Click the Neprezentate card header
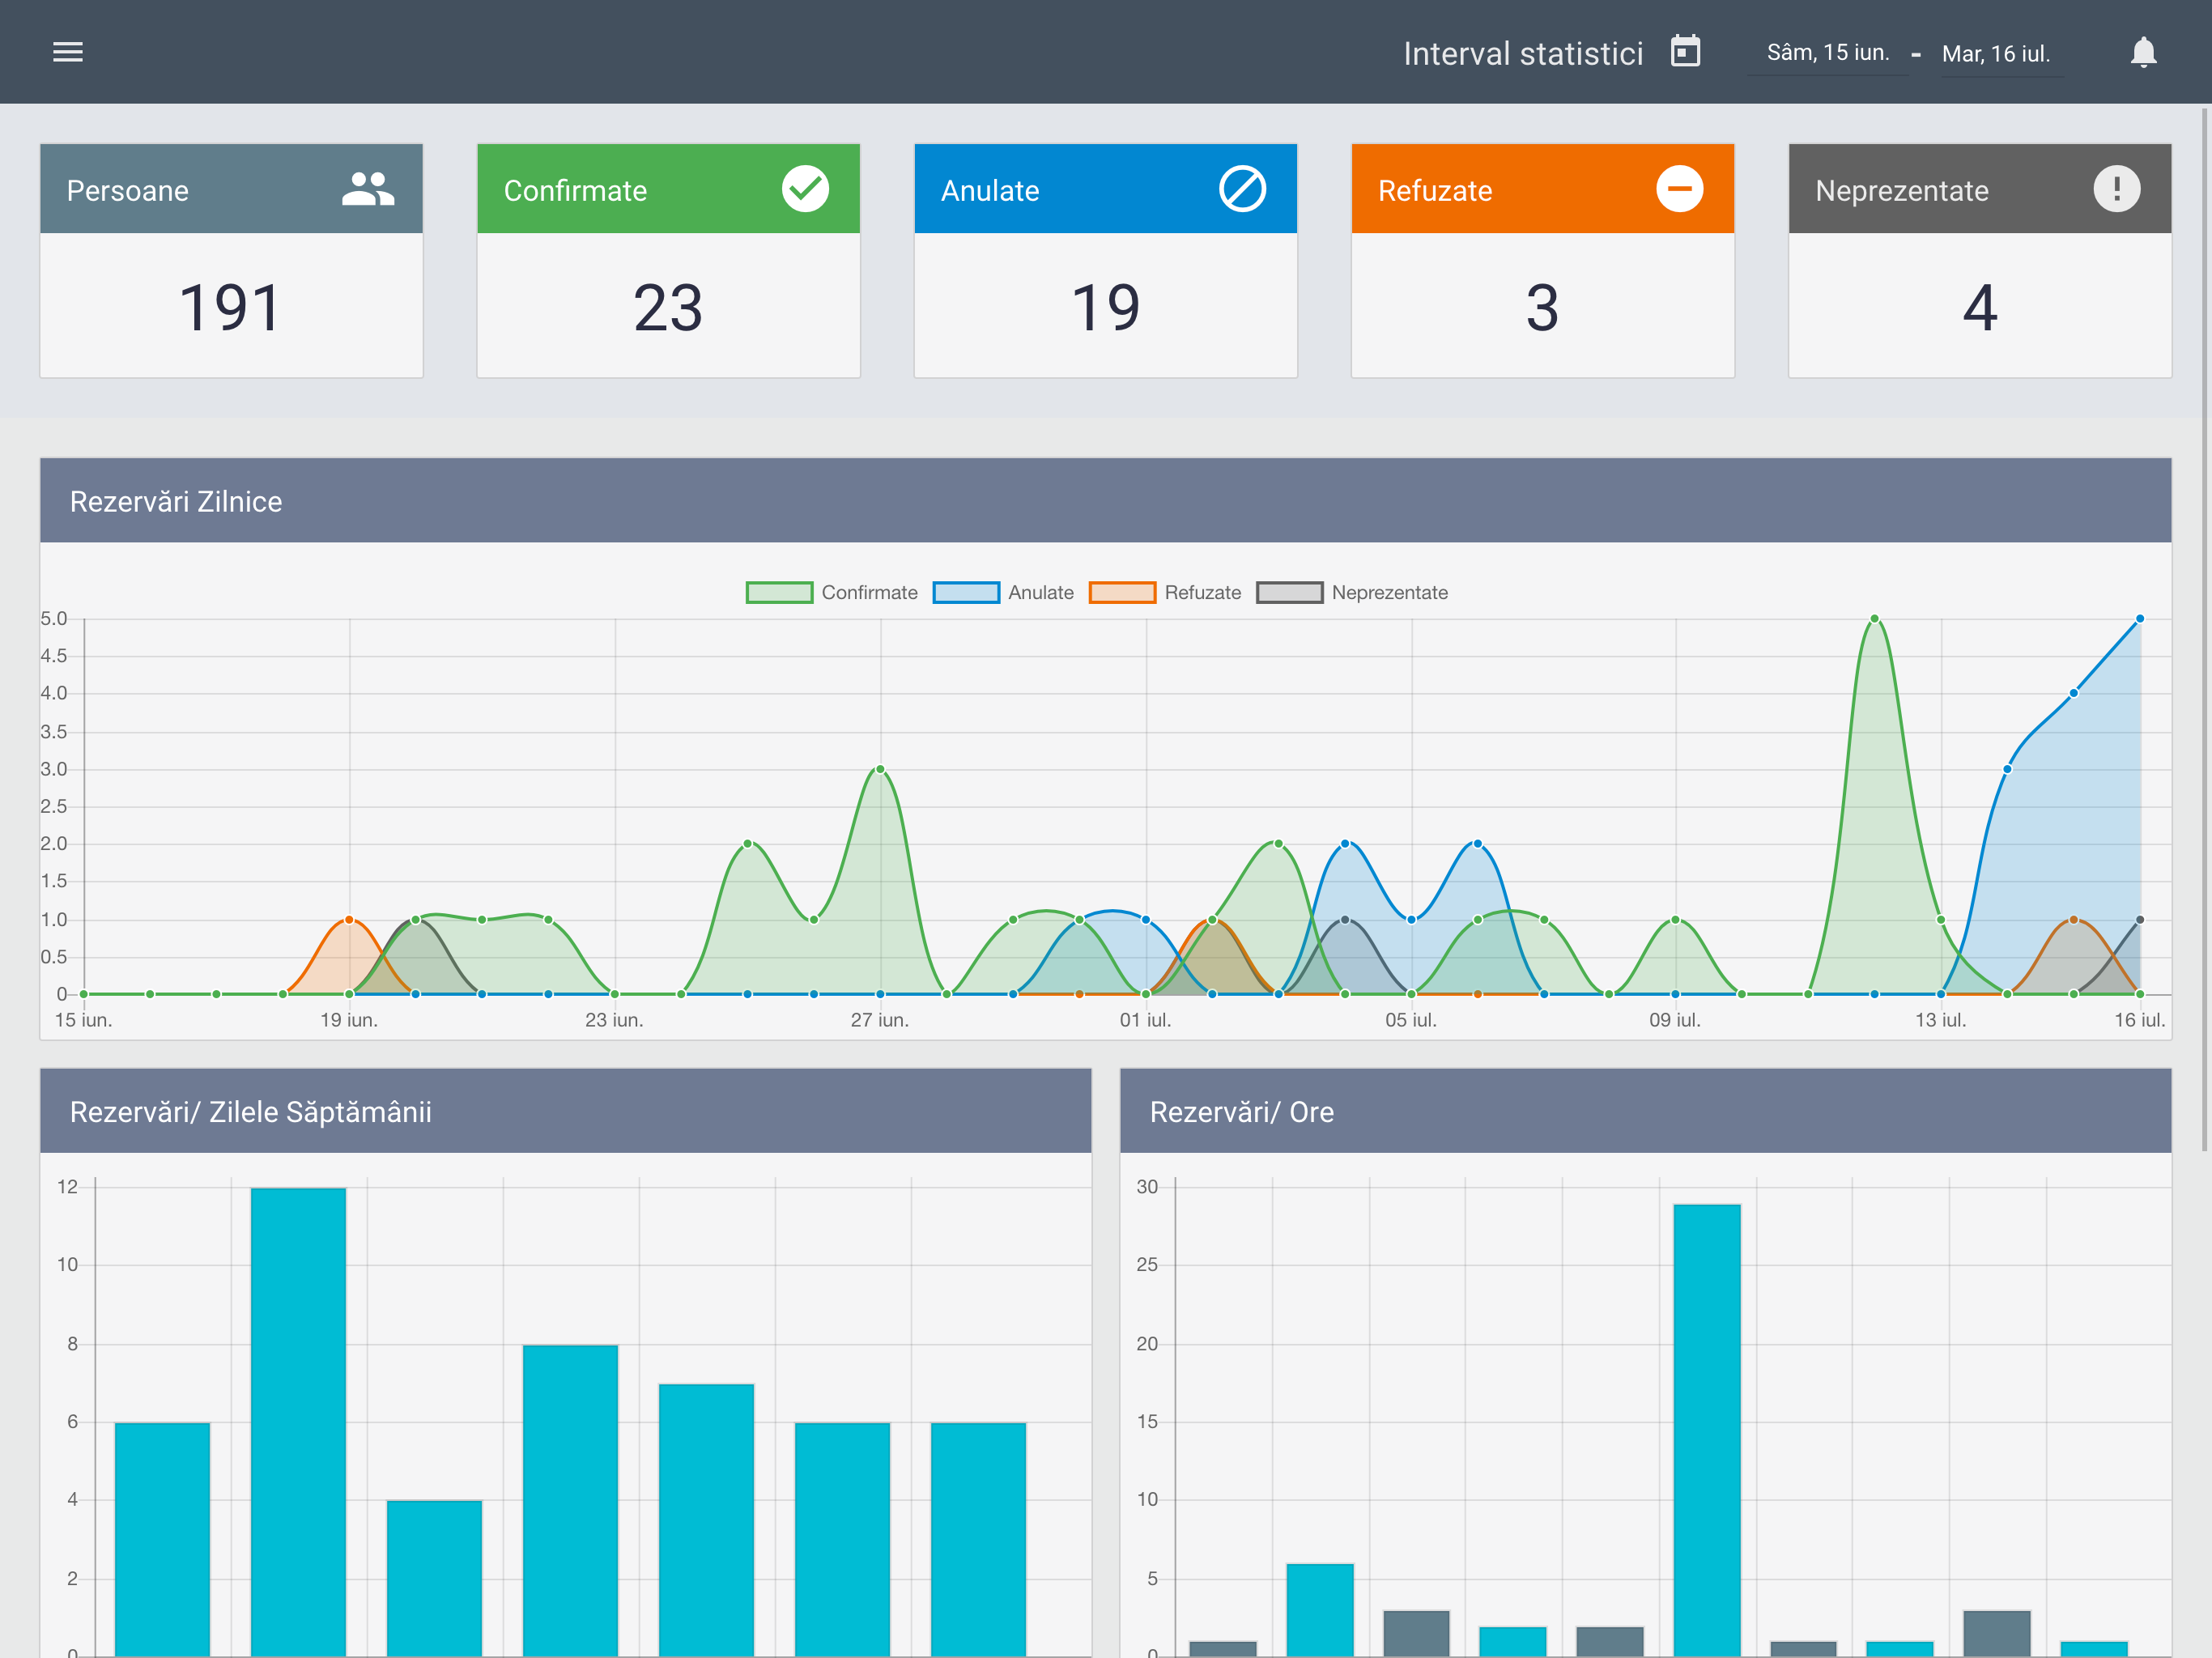Viewport: 2212px width, 1658px height. pos(1980,189)
